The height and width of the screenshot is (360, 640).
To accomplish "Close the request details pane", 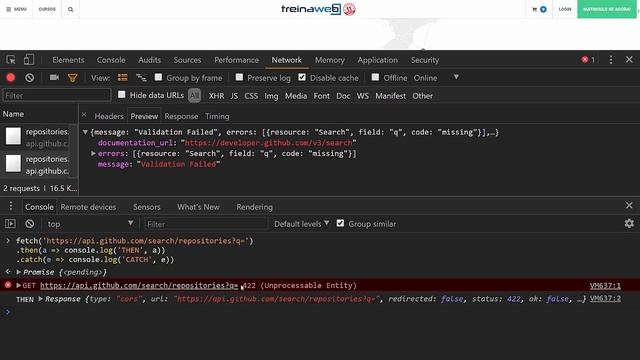I will pos(84,115).
